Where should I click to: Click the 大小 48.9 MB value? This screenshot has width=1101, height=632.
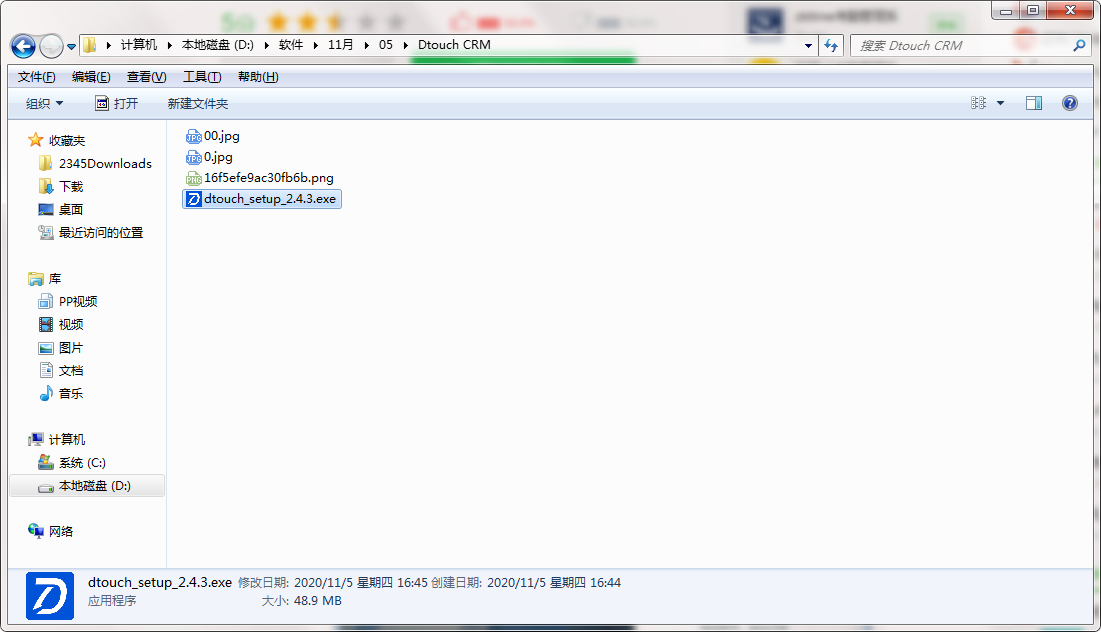[317, 601]
